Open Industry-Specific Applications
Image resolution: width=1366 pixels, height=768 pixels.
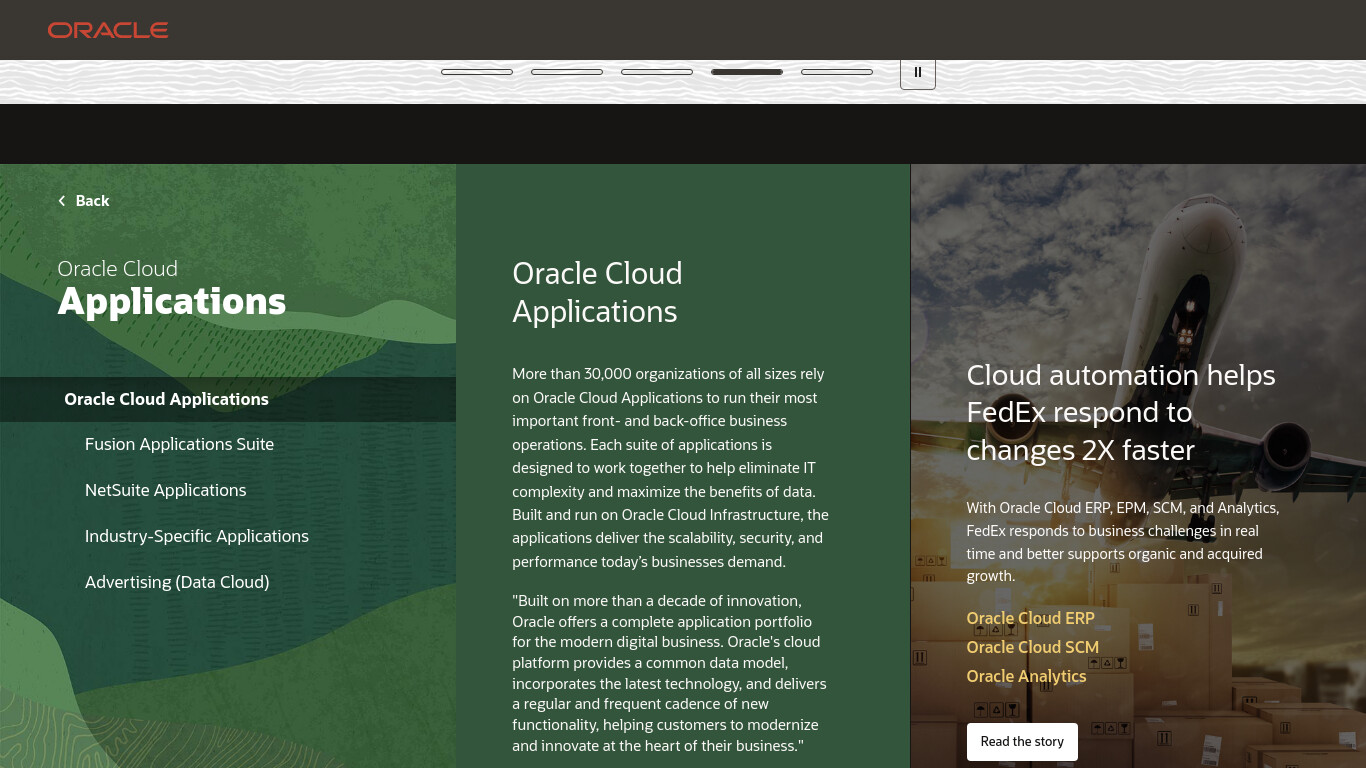click(197, 536)
